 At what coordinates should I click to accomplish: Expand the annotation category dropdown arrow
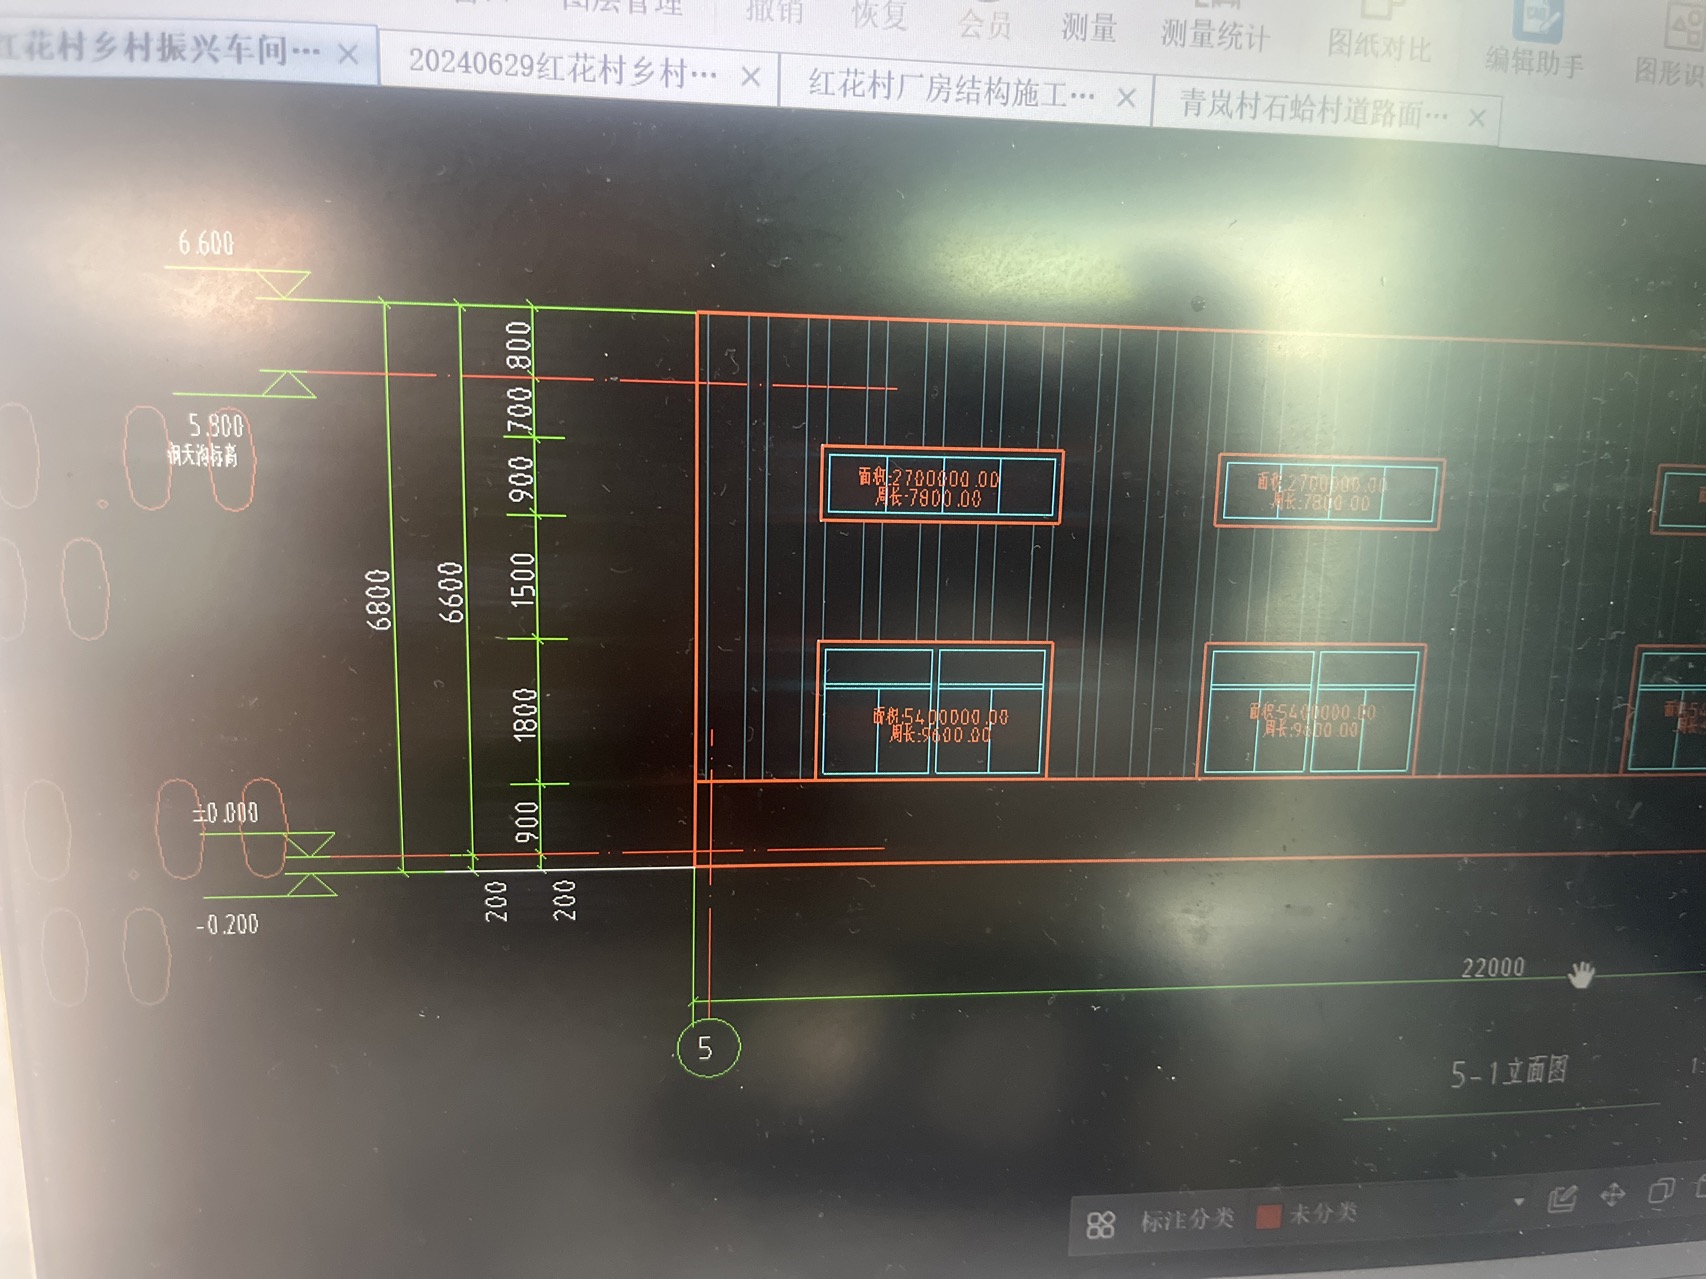pyautogui.click(x=1519, y=1202)
